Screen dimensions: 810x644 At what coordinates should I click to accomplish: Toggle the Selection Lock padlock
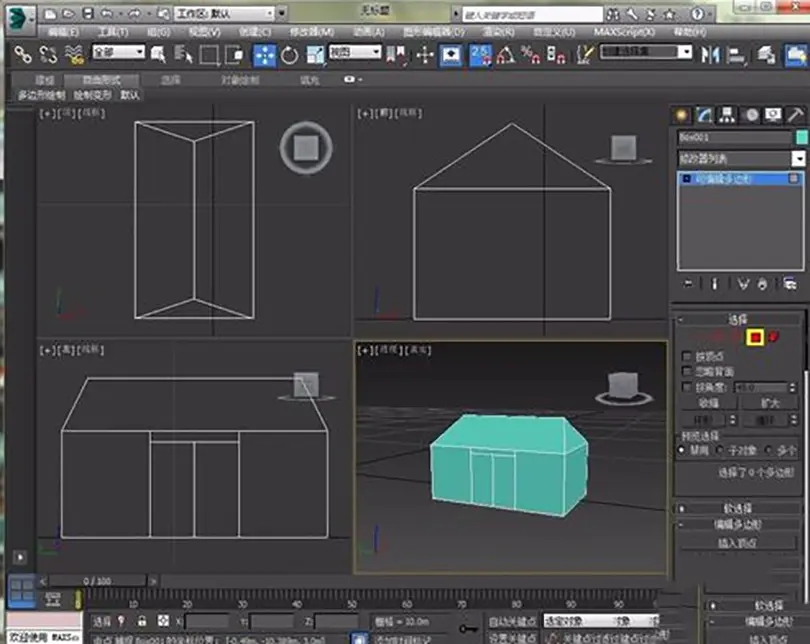[x=142, y=621]
